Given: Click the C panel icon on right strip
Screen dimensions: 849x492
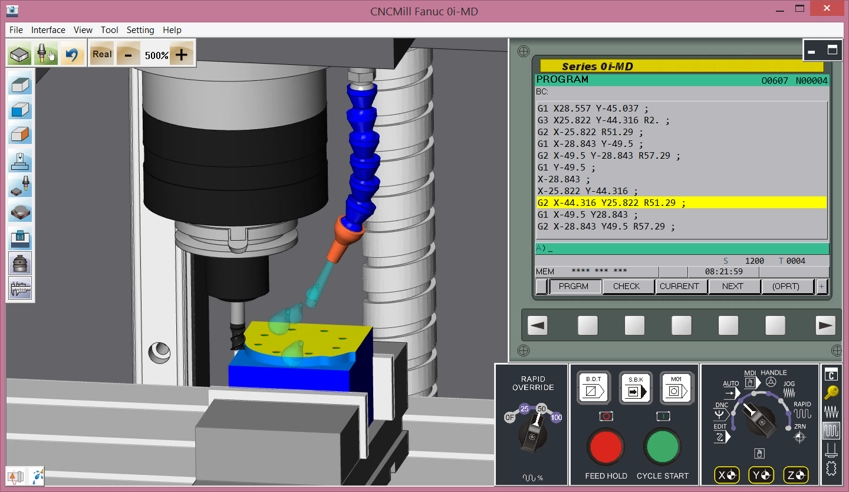Looking at the screenshot, I should (831, 374).
